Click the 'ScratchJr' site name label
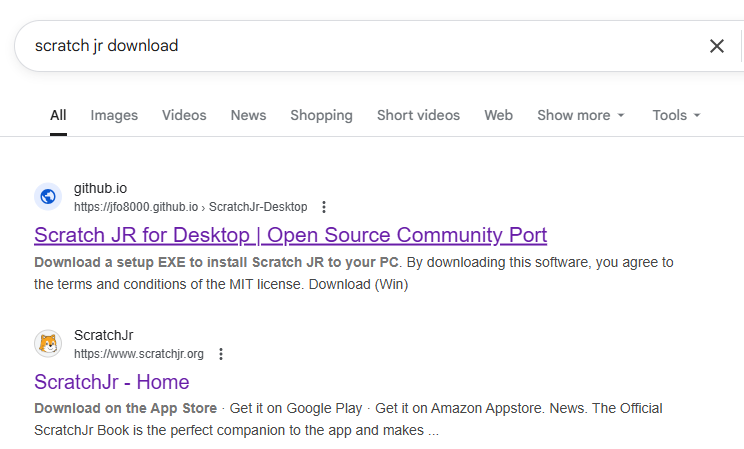744x449 pixels. 103,336
